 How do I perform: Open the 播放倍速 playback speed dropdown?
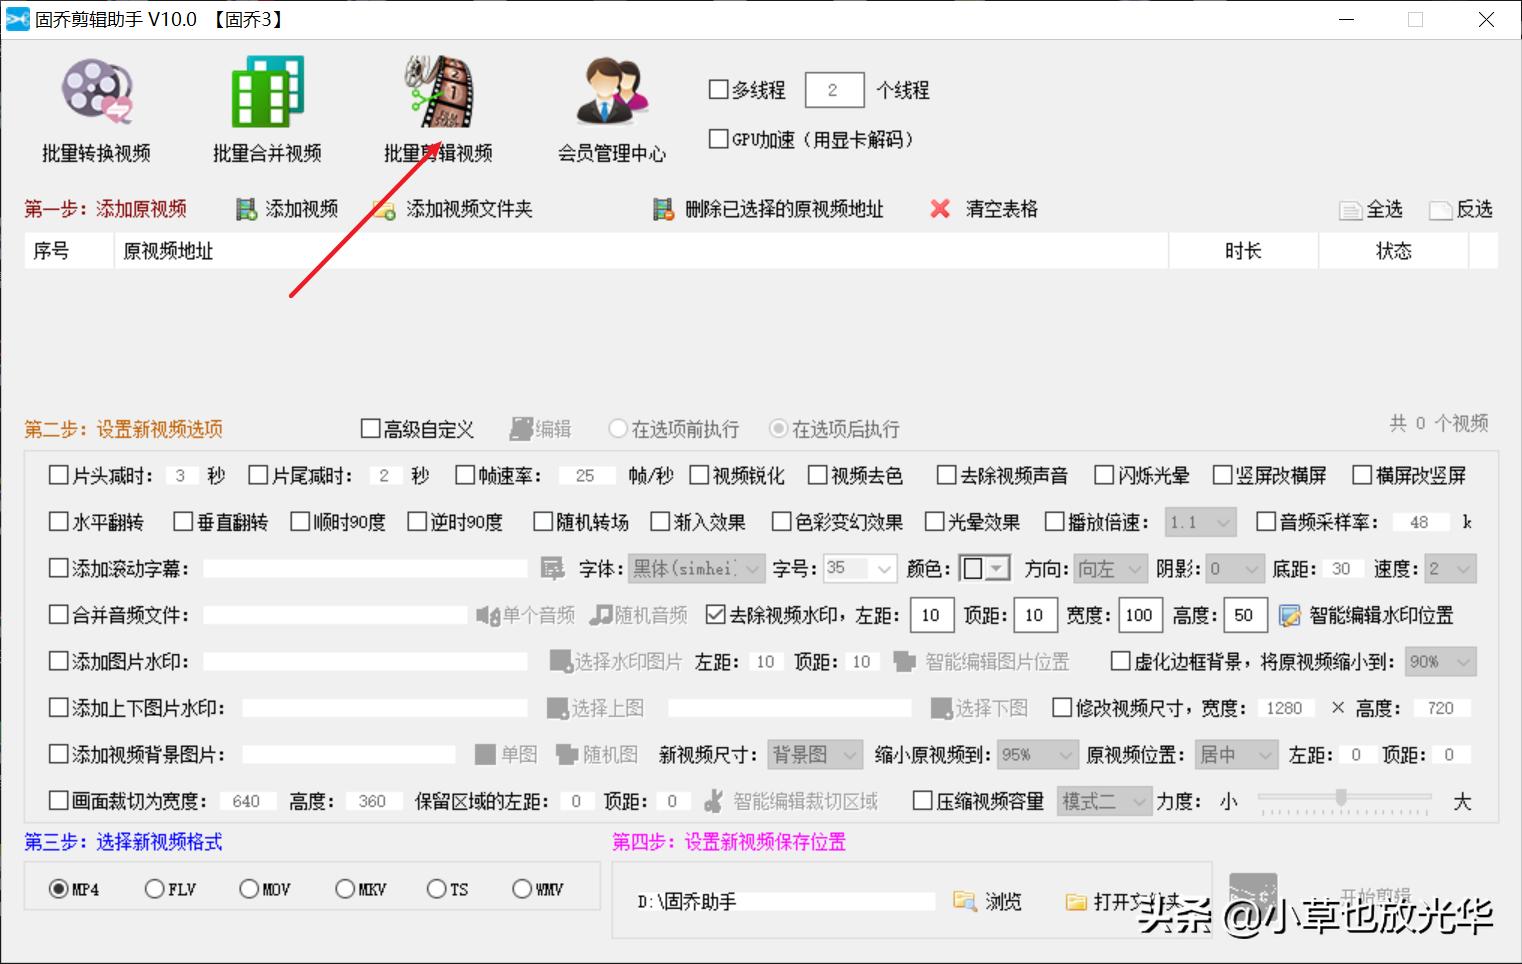pos(1200,521)
